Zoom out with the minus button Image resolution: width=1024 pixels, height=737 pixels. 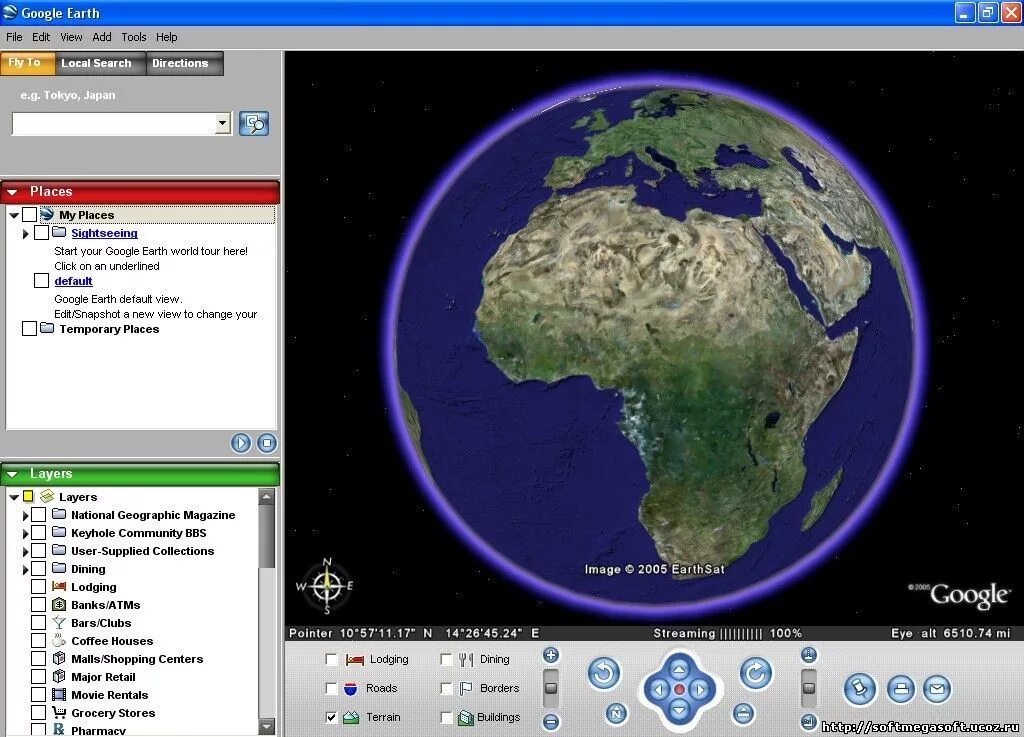coord(551,722)
